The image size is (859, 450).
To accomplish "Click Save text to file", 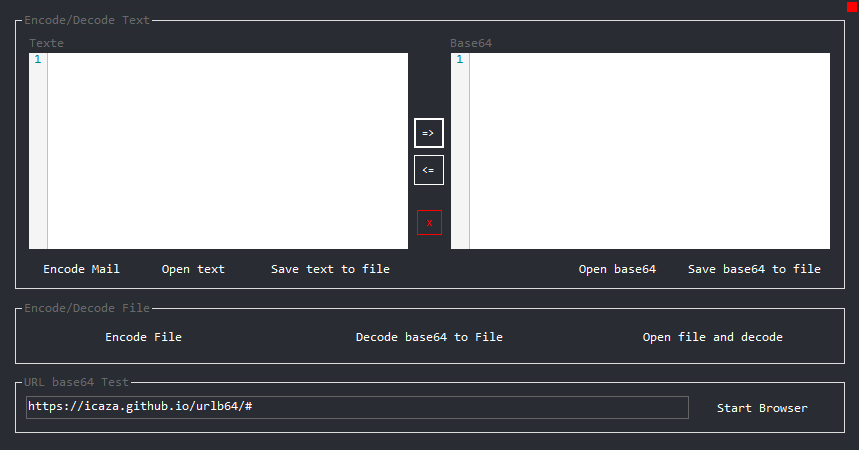I will point(330,269).
